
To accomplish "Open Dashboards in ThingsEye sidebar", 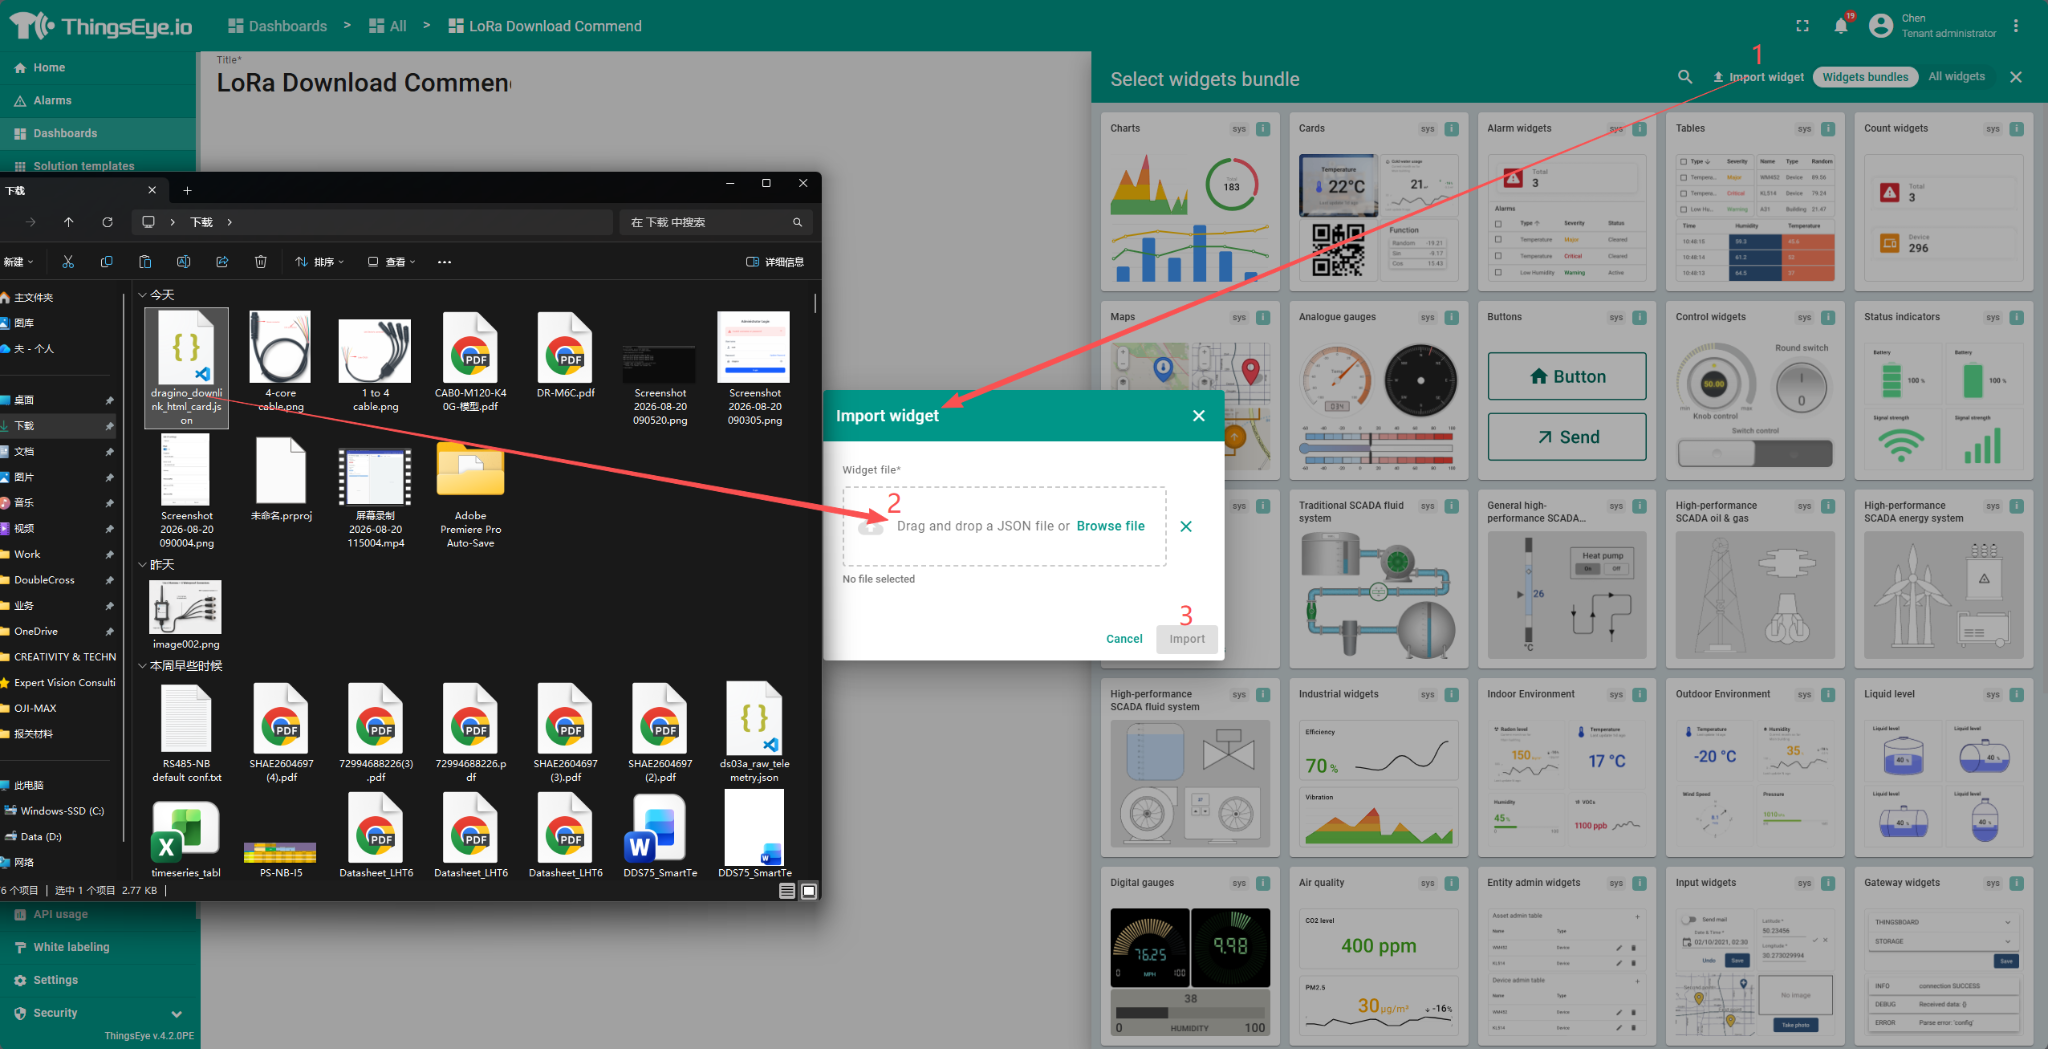I will [98, 134].
